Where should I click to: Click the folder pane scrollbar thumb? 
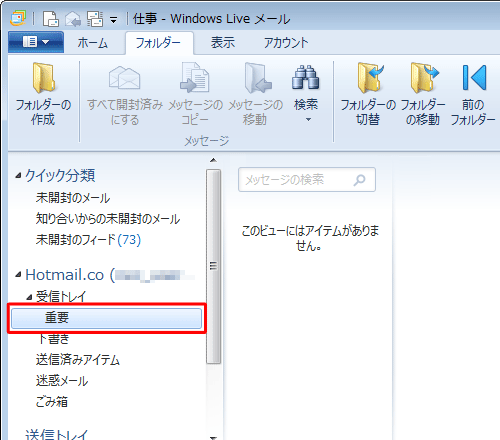213,266
